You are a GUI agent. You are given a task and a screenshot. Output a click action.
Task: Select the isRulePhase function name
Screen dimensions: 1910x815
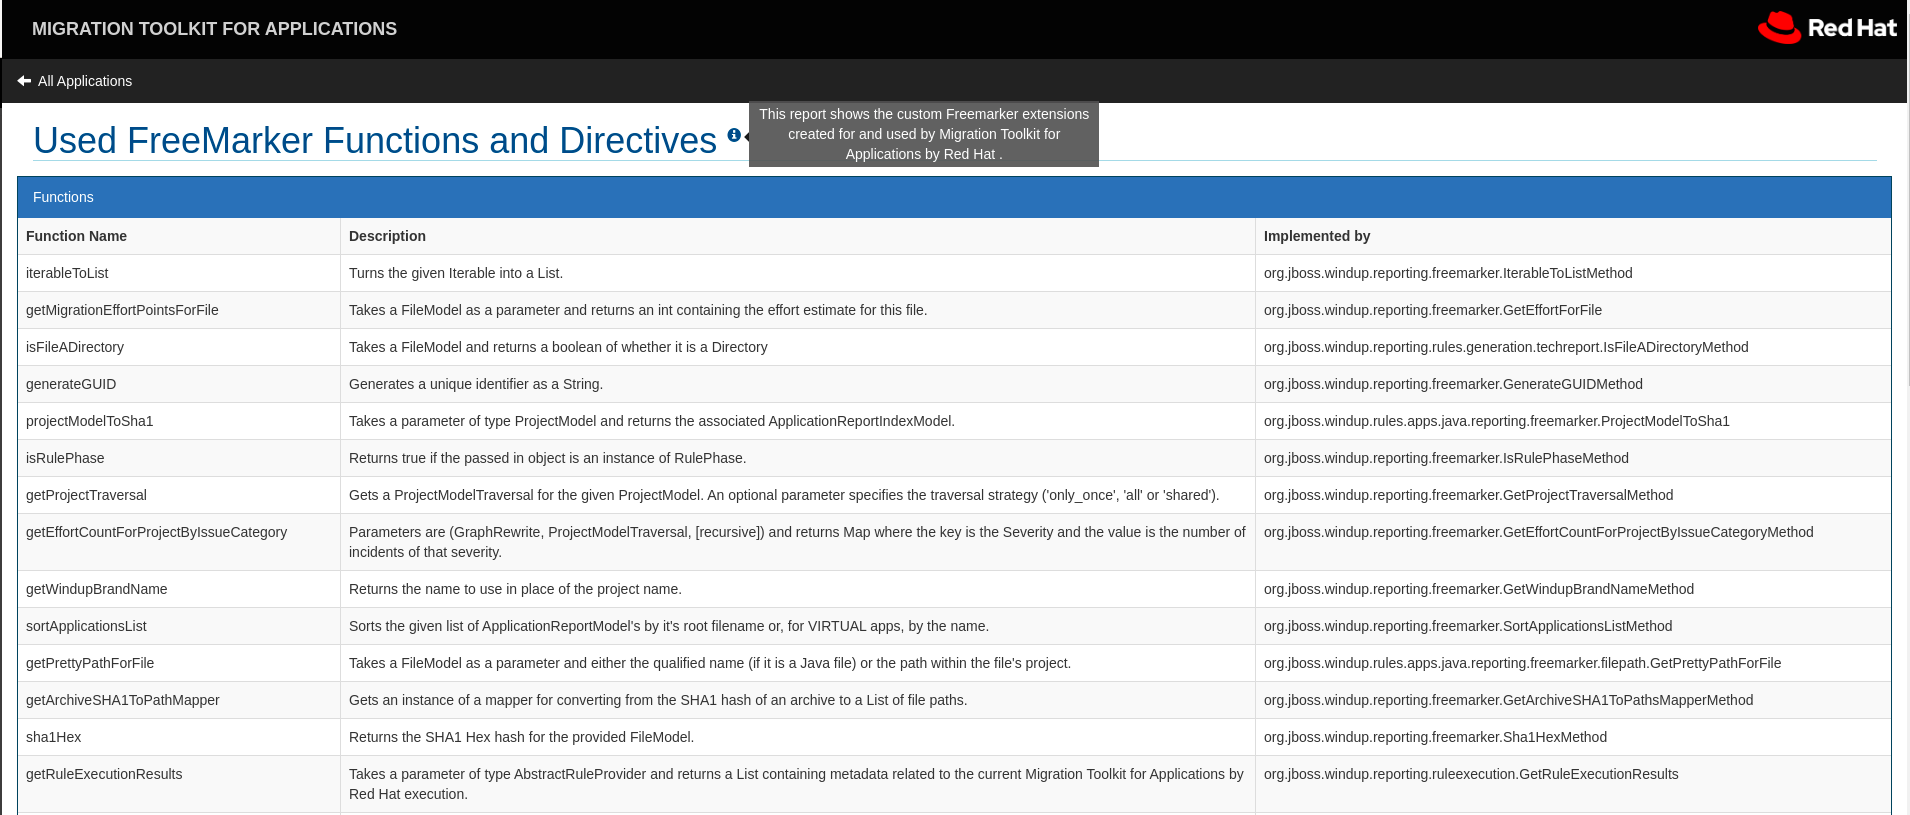pyautogui.click(x=65, y=458)
